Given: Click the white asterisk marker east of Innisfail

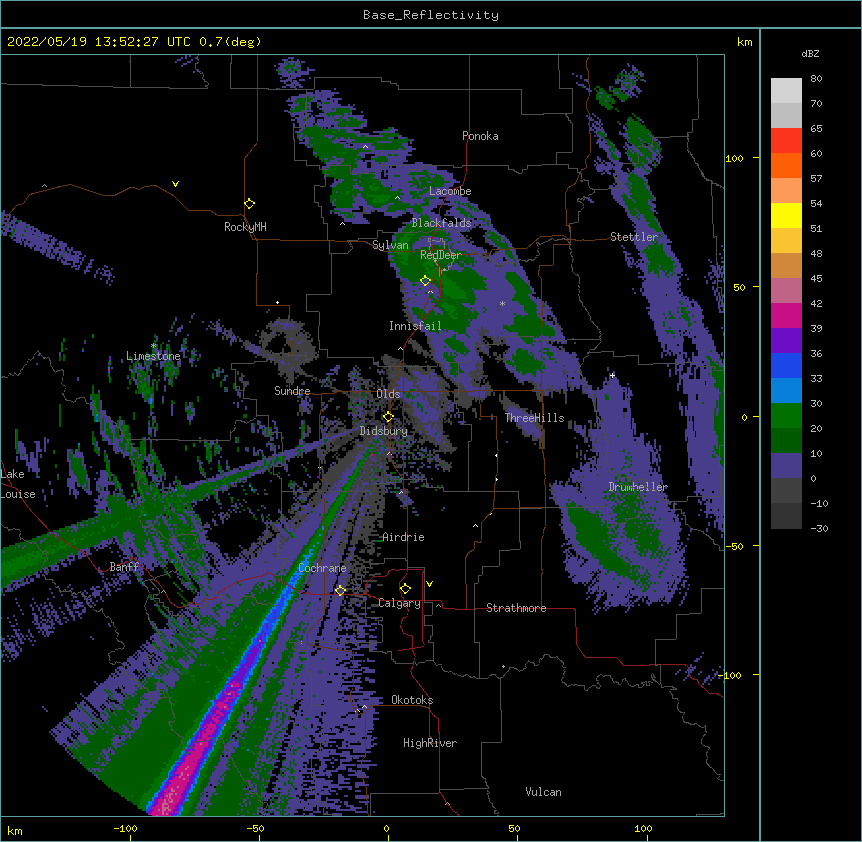Looking at the screenshot, I should point(502,304).
